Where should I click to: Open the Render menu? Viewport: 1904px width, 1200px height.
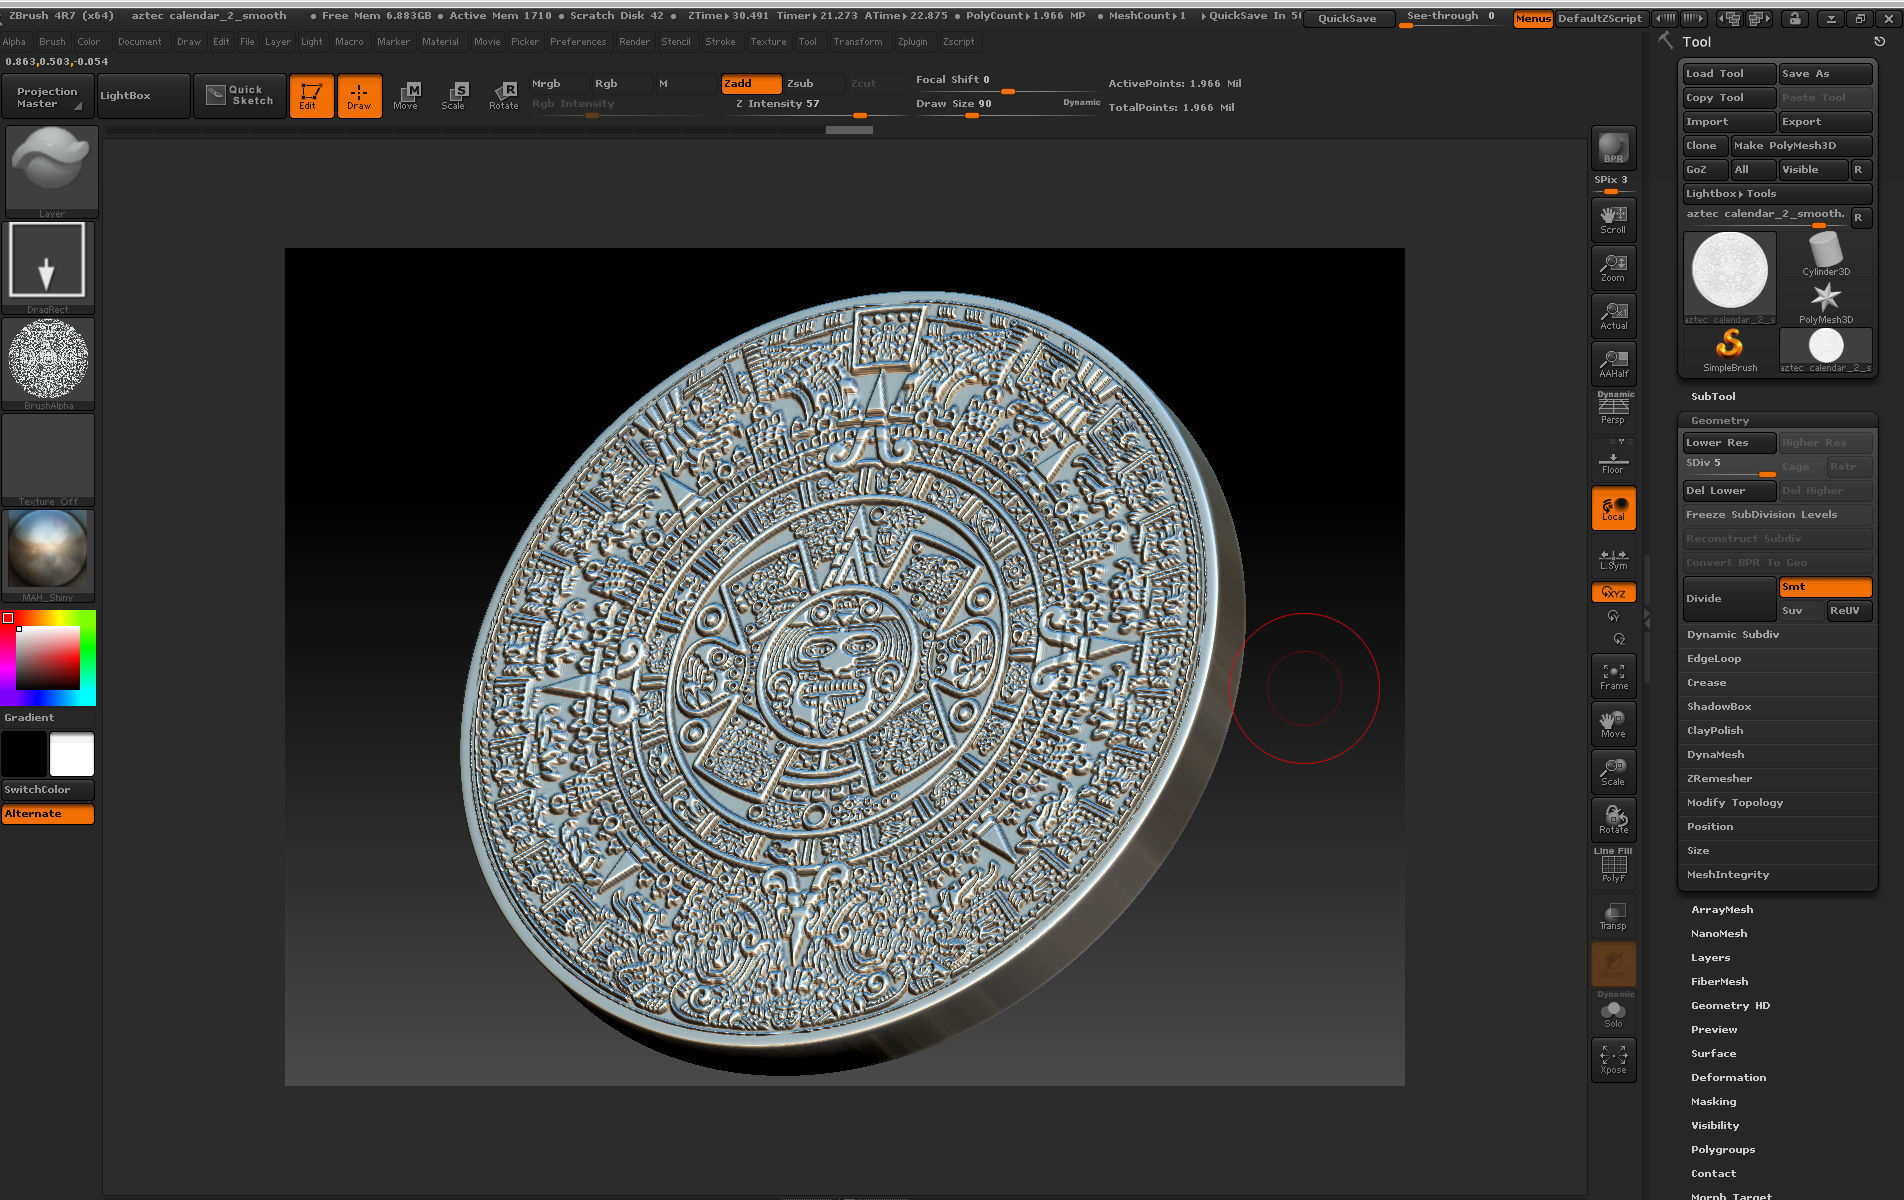(x=634, y=42)
